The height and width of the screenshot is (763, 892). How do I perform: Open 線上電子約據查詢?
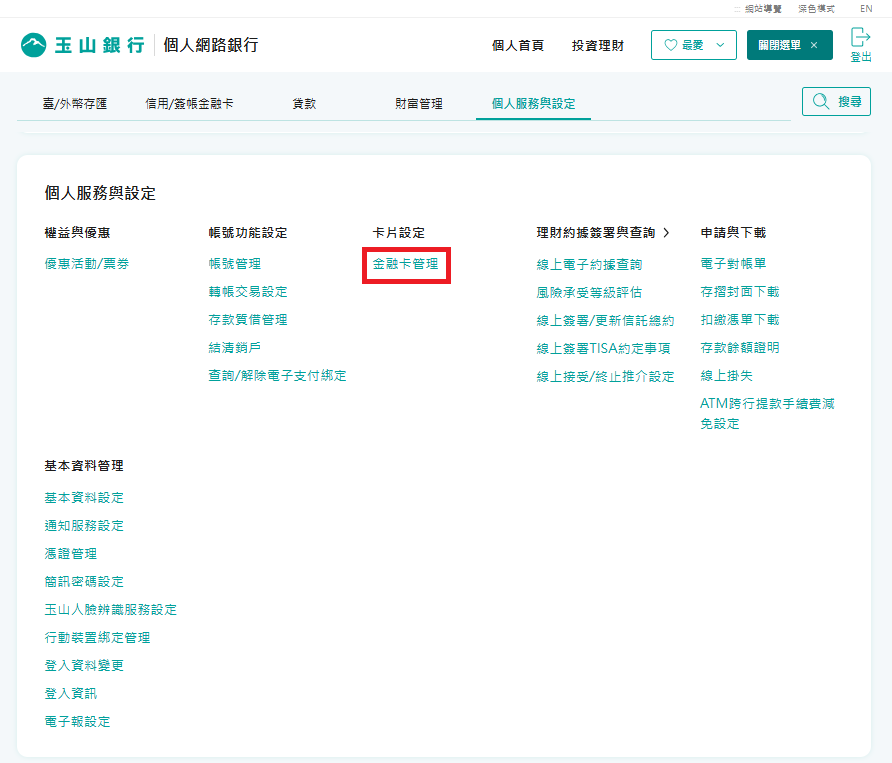click(589, 265)
